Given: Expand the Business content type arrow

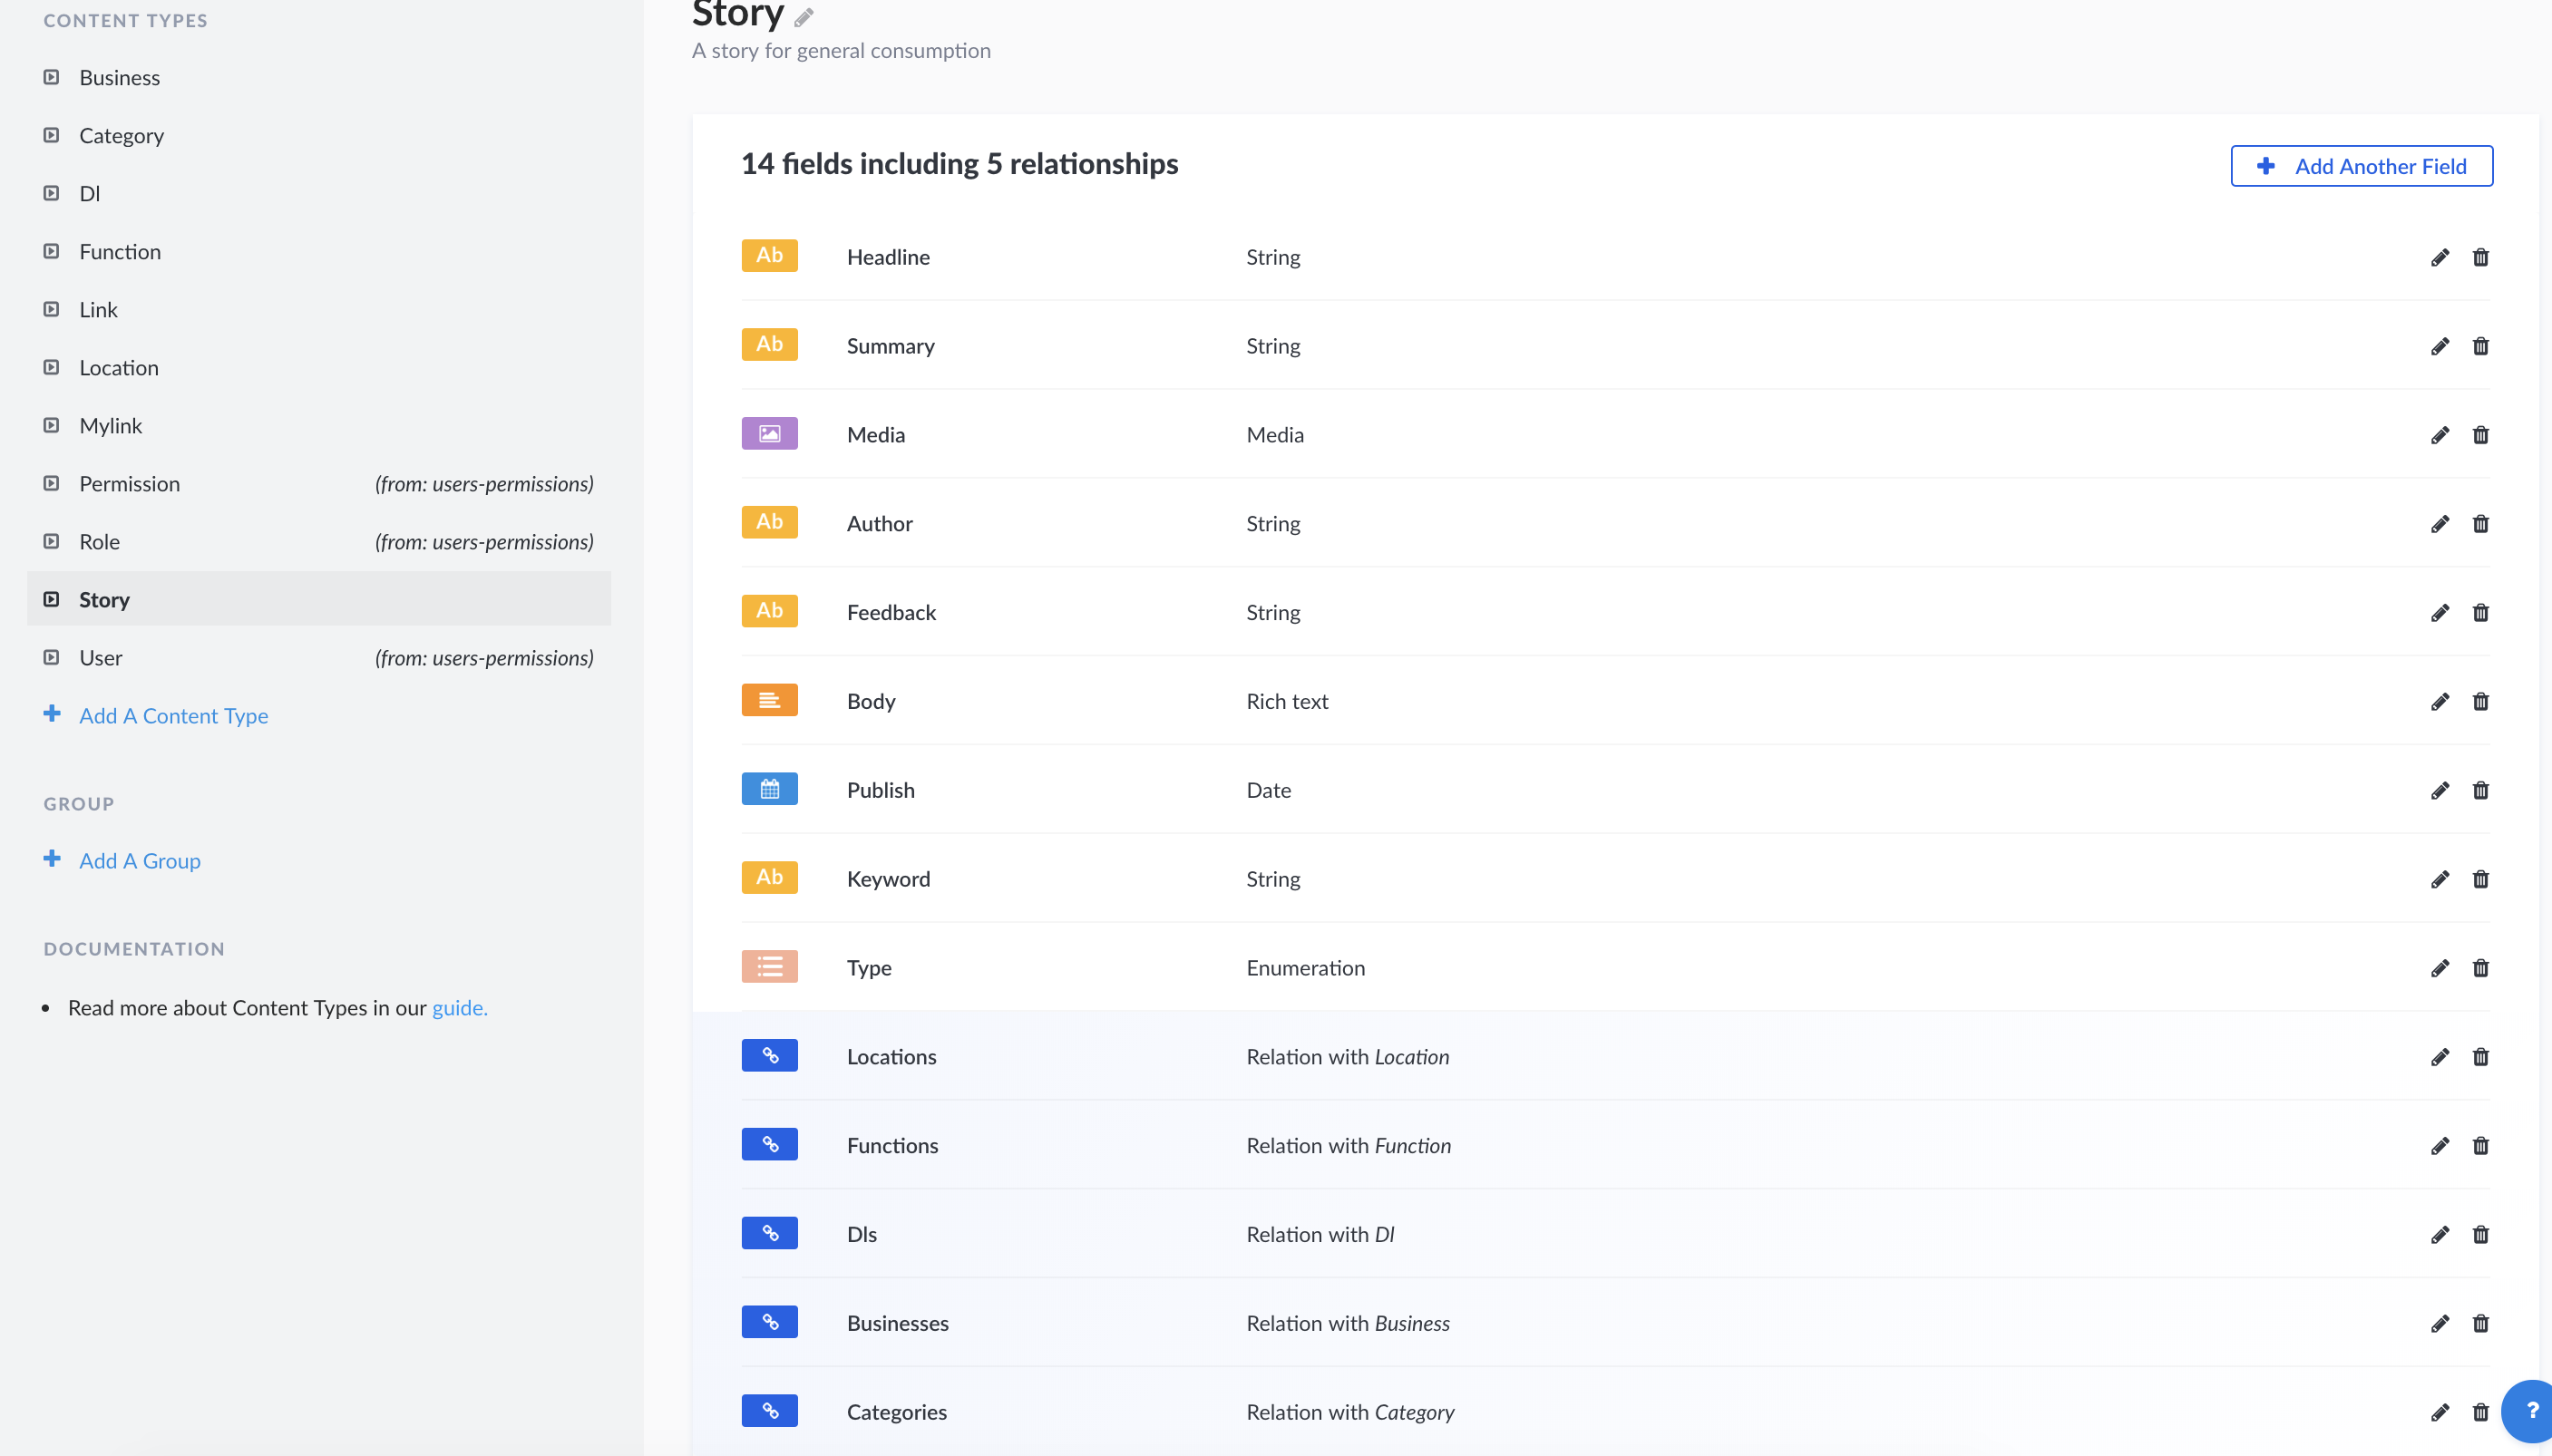Looking at the screenshot, I should coord(51,76).
